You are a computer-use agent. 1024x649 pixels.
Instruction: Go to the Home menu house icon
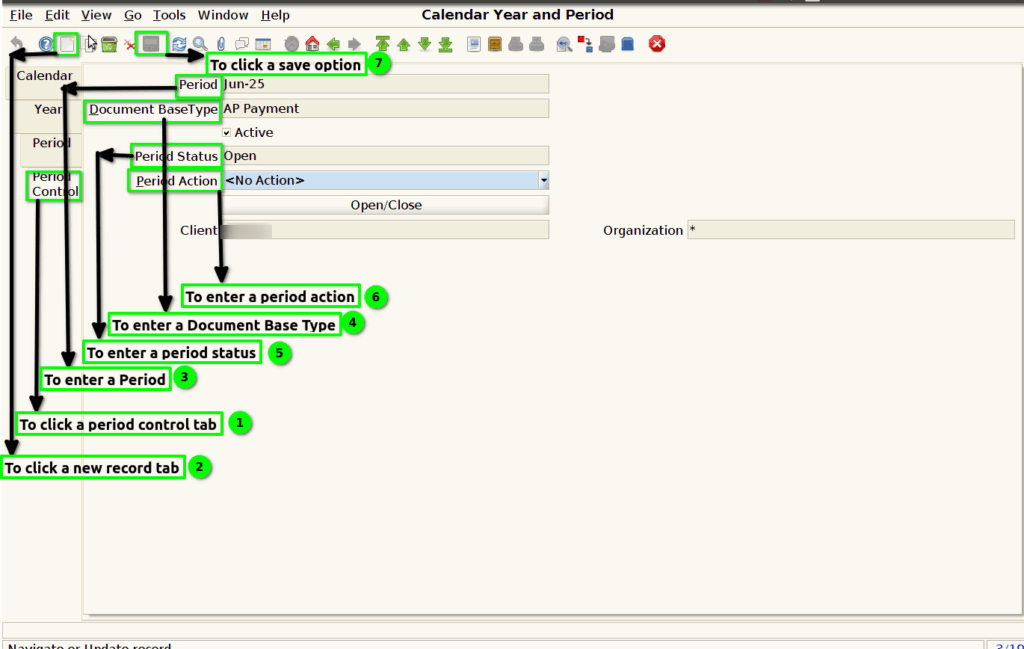312,44
